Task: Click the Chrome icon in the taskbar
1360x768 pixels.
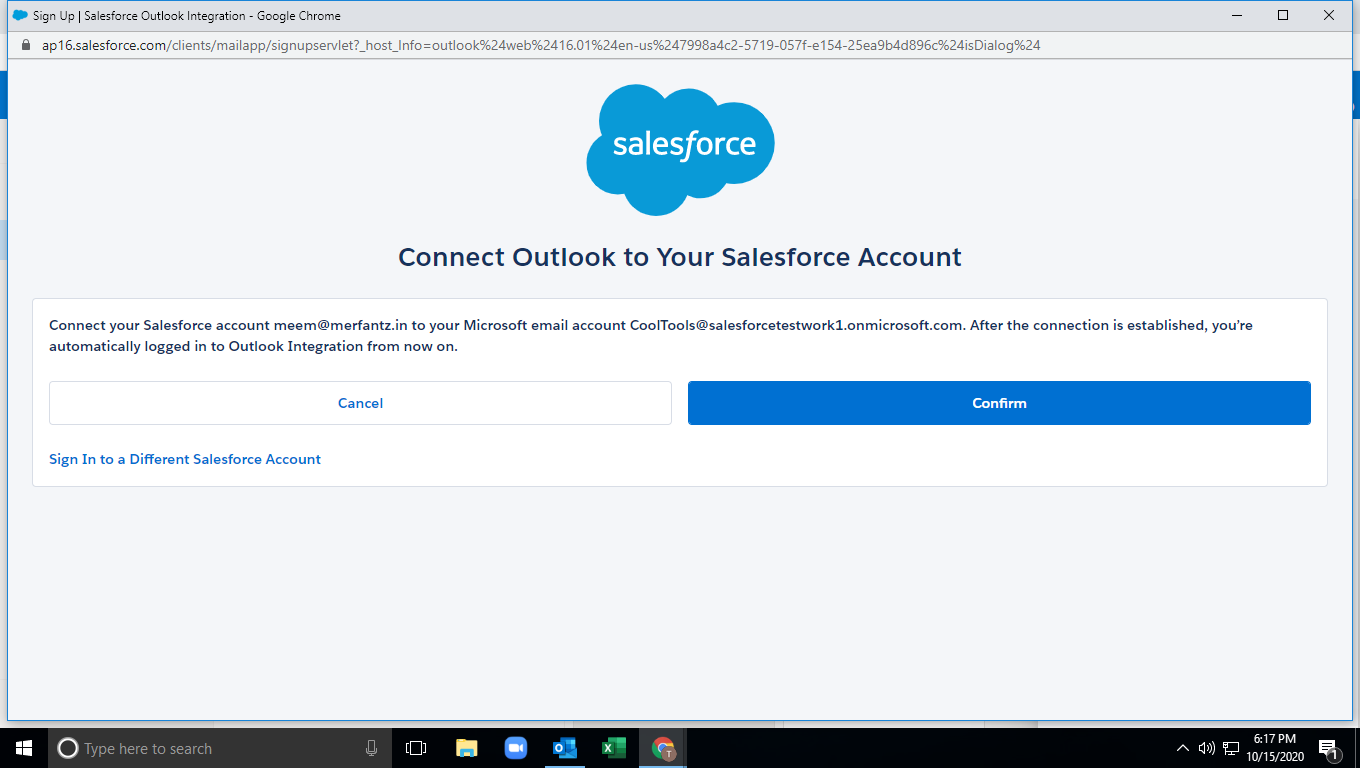Action: pos(663,748)
